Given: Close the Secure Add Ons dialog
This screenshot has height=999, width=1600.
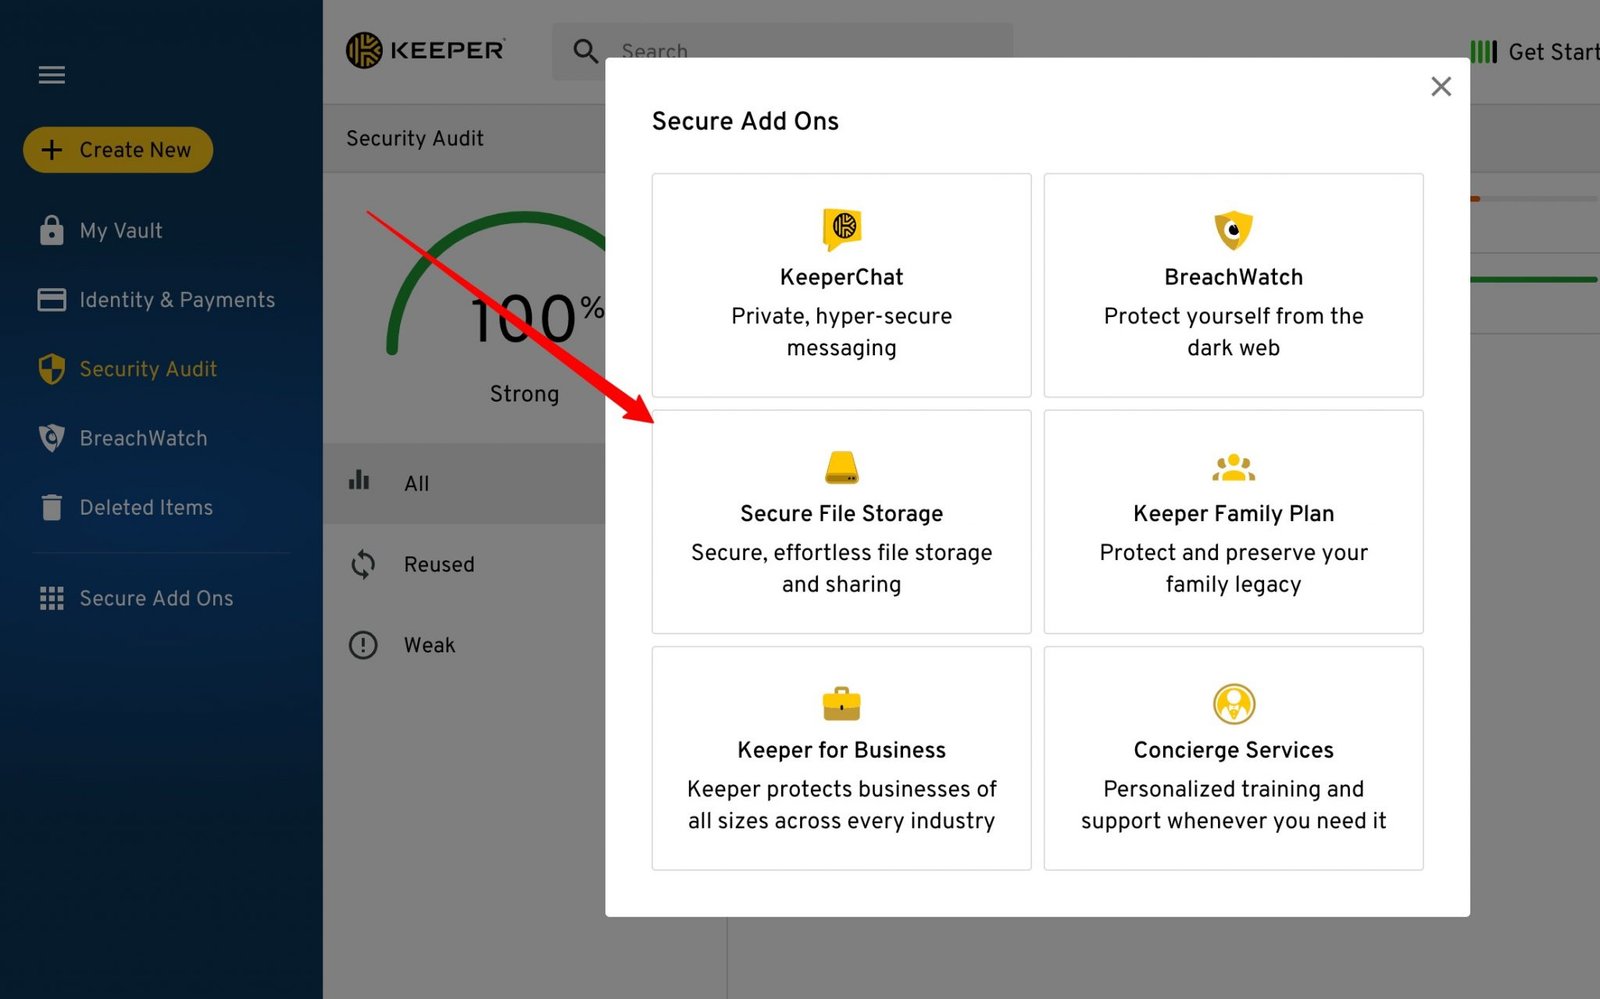Looking at the screenshot, I should (x=1440, y=87).
